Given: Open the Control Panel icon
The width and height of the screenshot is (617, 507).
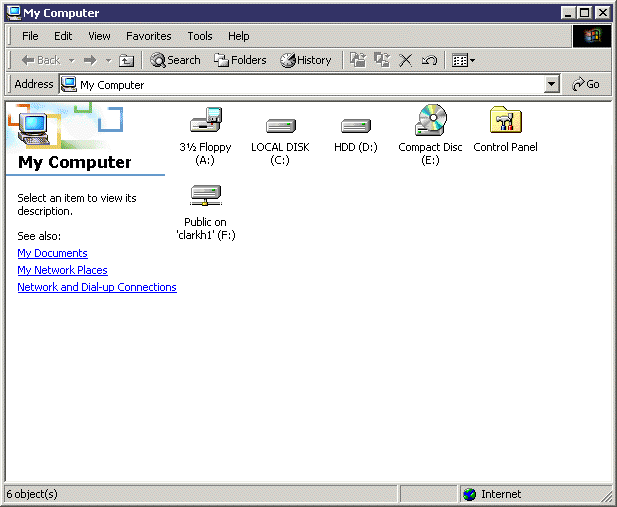Looking at the screenshot, I should click(505, 122).
